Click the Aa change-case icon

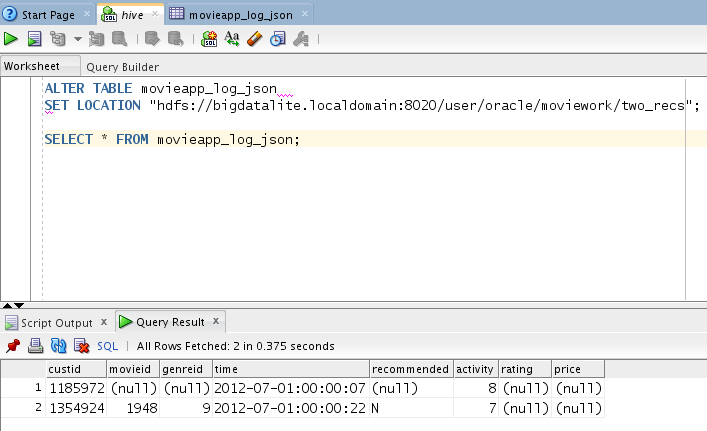pos(232,39)
